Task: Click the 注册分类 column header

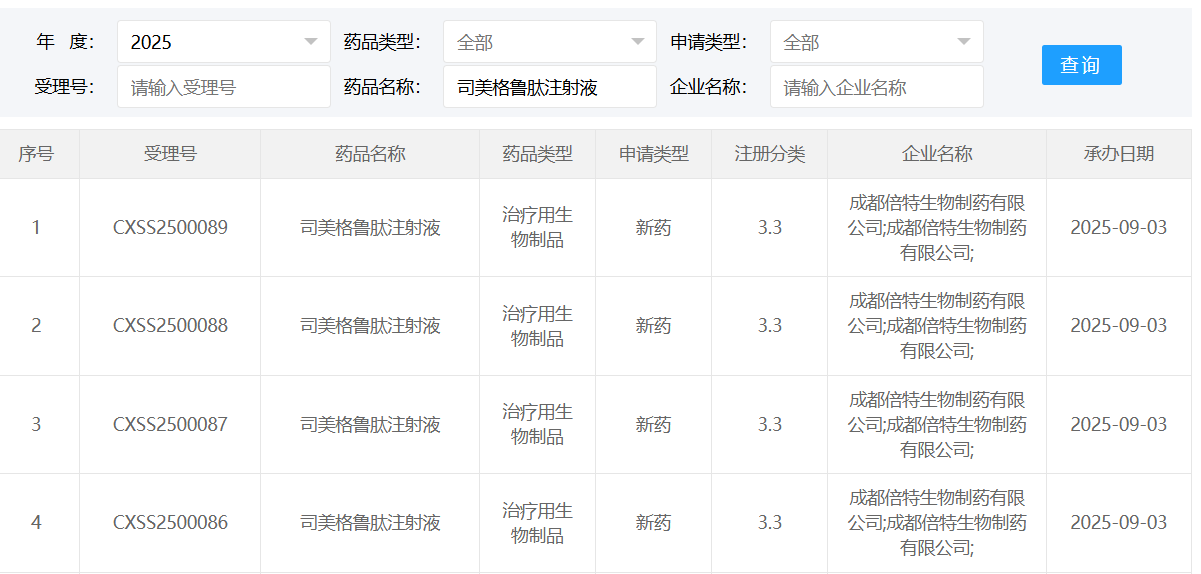Action: [x=769, y=154]
